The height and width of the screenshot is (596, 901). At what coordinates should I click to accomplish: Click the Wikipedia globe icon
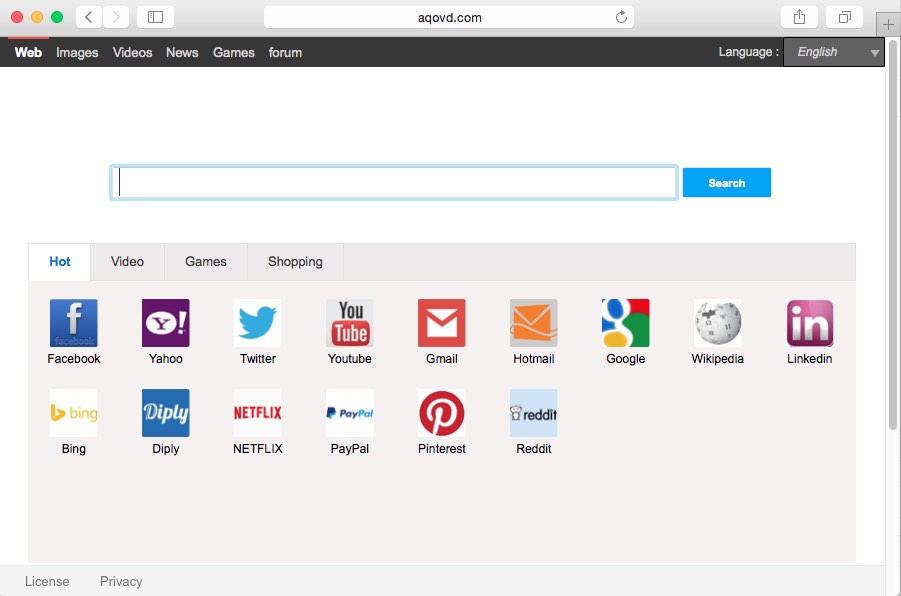(718, 323)
